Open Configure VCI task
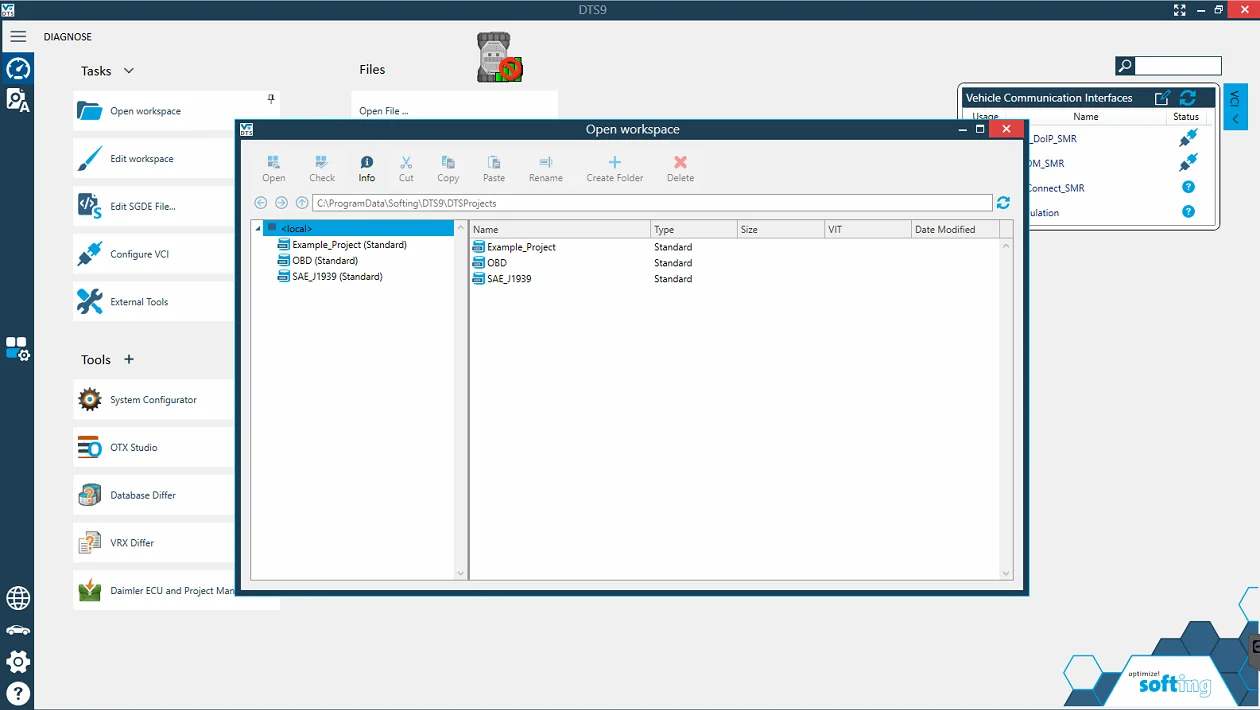 tap(155, 254)
